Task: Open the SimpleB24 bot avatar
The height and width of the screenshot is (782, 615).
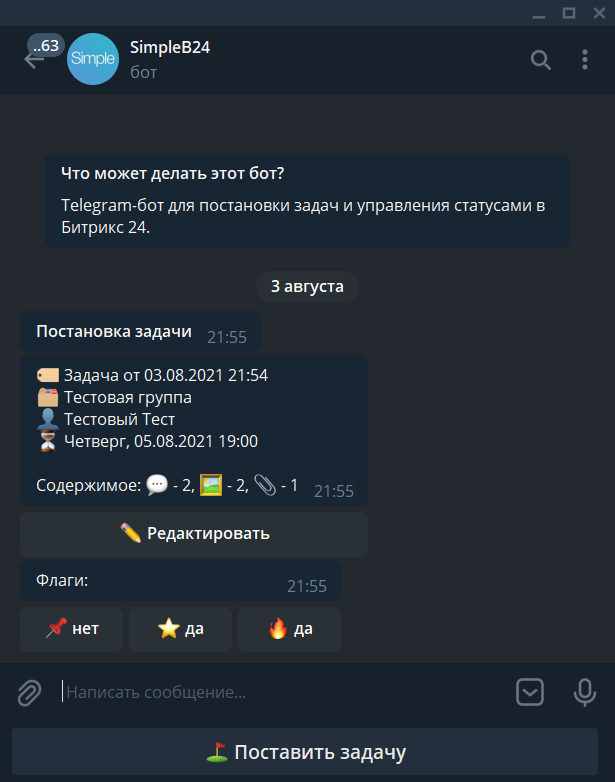Action: [93, 59]
